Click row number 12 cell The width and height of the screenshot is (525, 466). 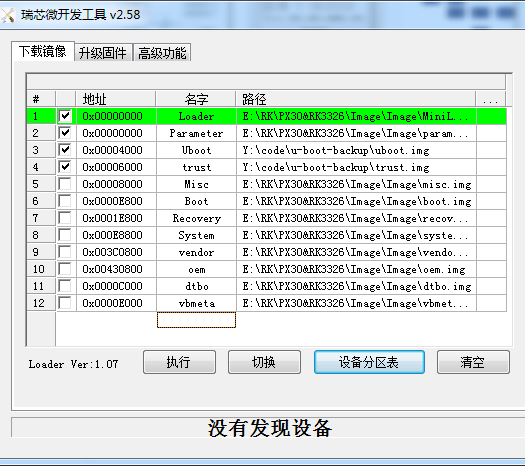point(41,303)
